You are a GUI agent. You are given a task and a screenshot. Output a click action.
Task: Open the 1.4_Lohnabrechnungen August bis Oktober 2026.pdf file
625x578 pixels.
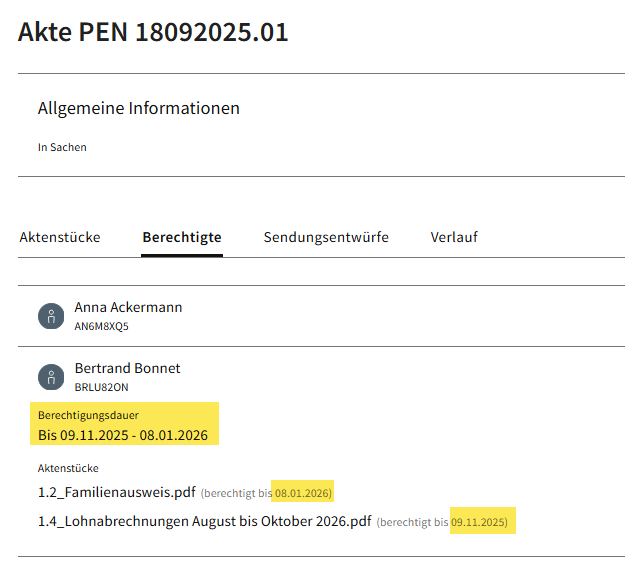coord(204,522)
